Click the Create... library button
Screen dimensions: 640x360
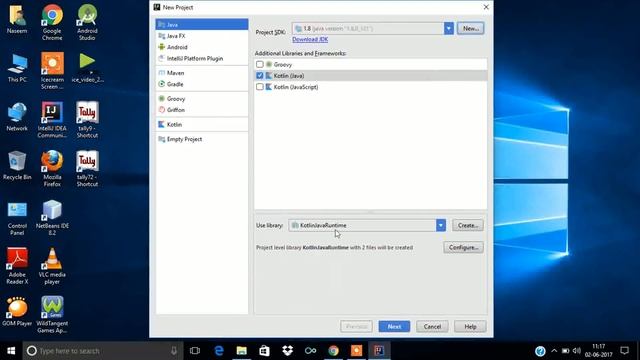point(467,225)
